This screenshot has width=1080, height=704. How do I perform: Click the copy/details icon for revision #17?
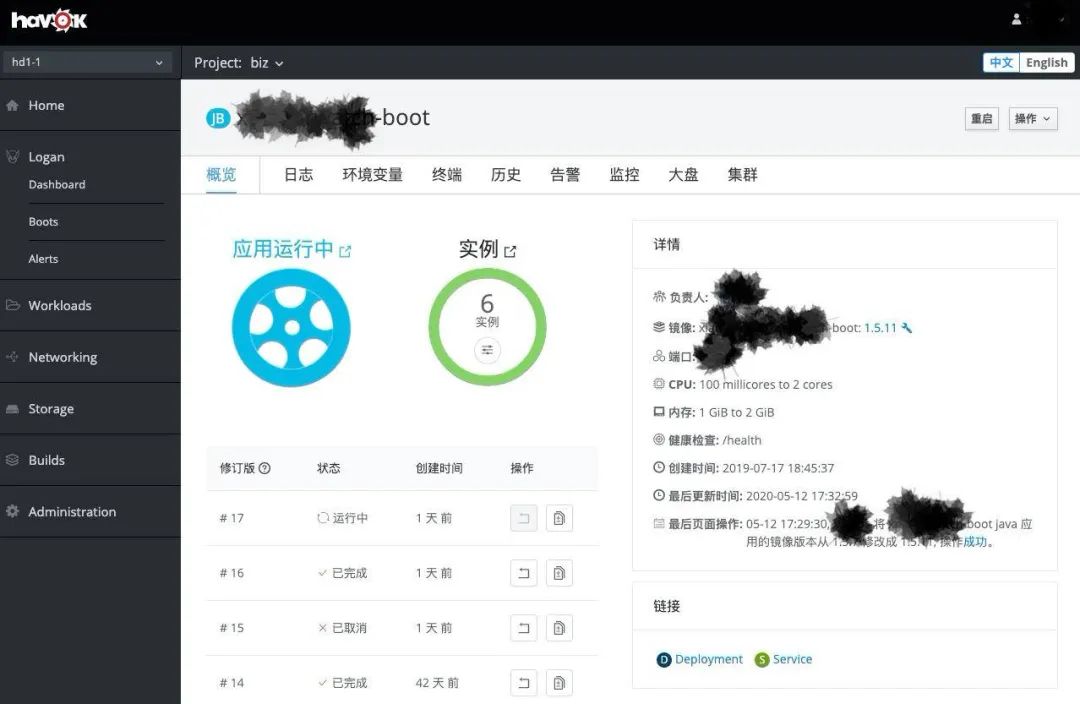click(x=559, y=518)
